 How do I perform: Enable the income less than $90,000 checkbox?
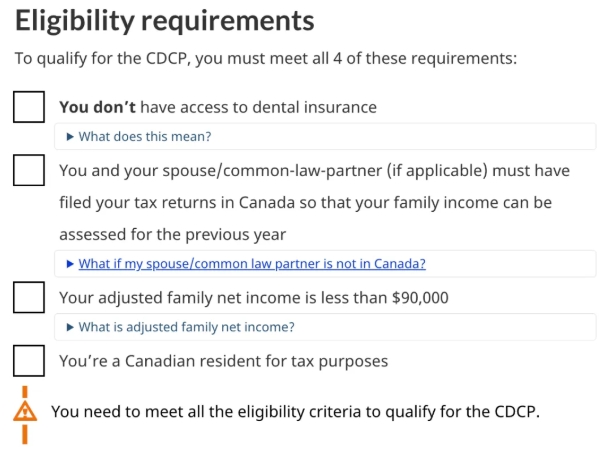pos(29,297)
